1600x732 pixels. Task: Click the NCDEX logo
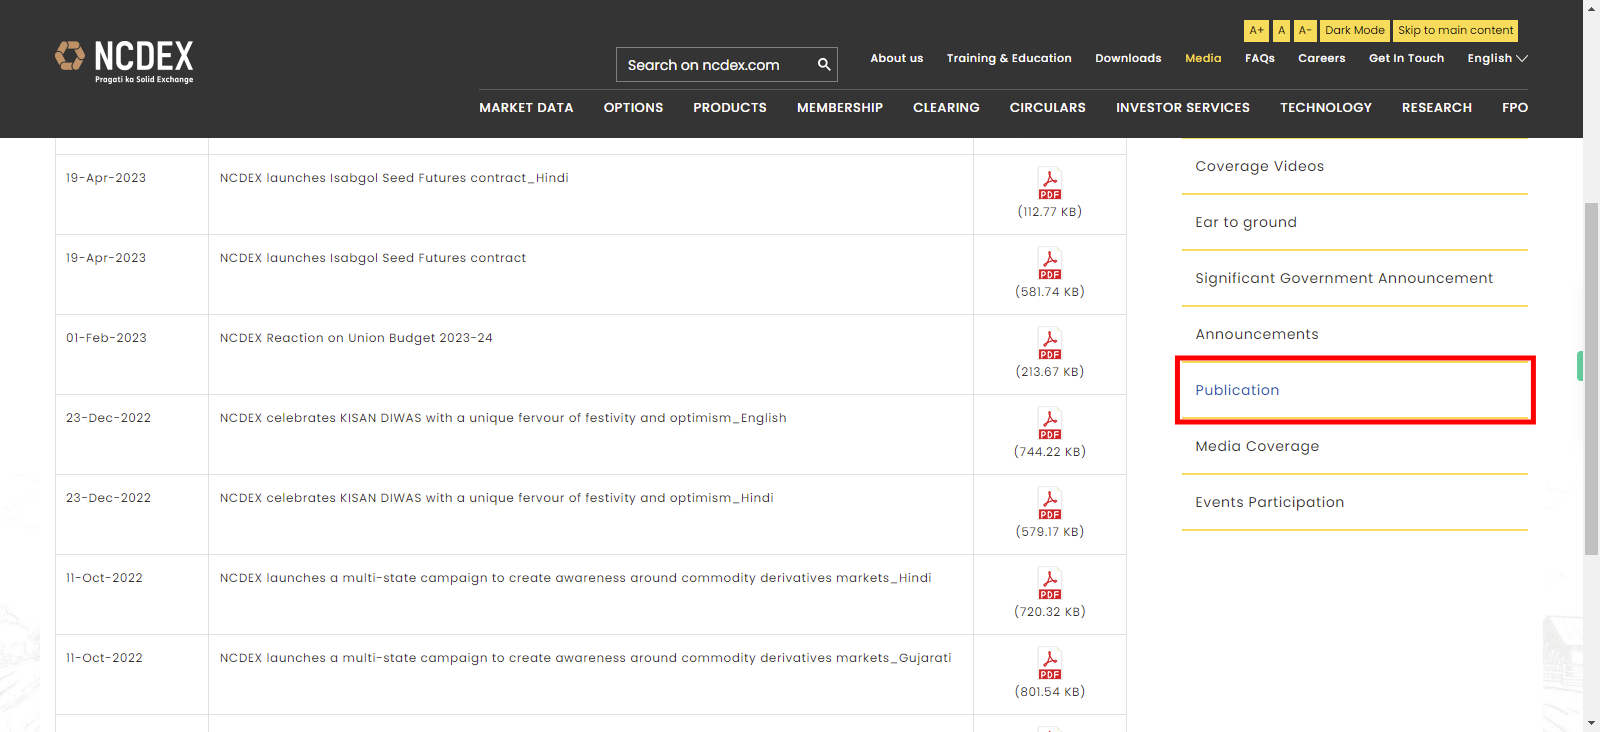coord(124,62)
